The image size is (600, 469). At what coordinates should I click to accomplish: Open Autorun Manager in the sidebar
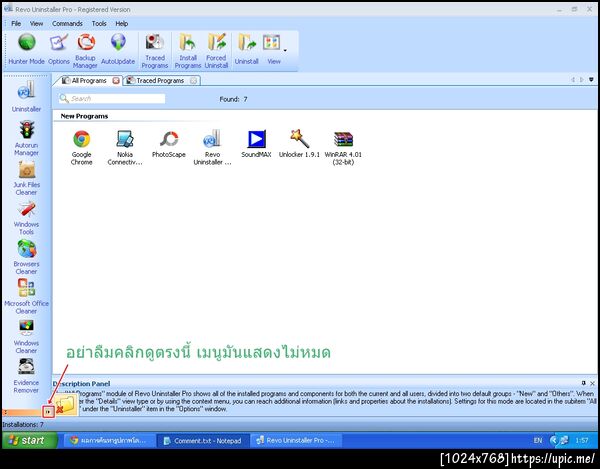[26, 138]
